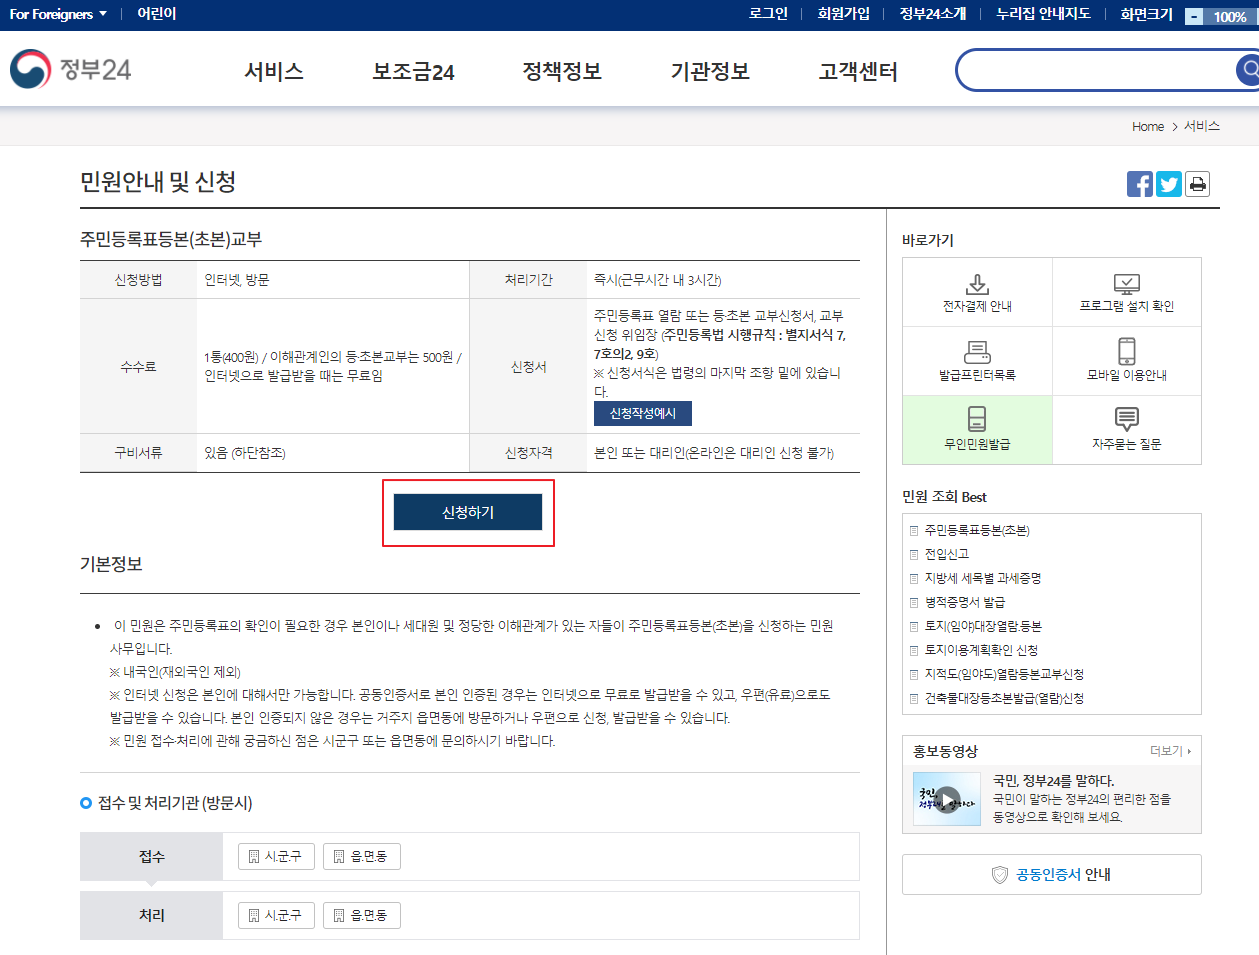
Task: Click 읍면동 button in 처리 row
Action: click(x=362, y=915)
